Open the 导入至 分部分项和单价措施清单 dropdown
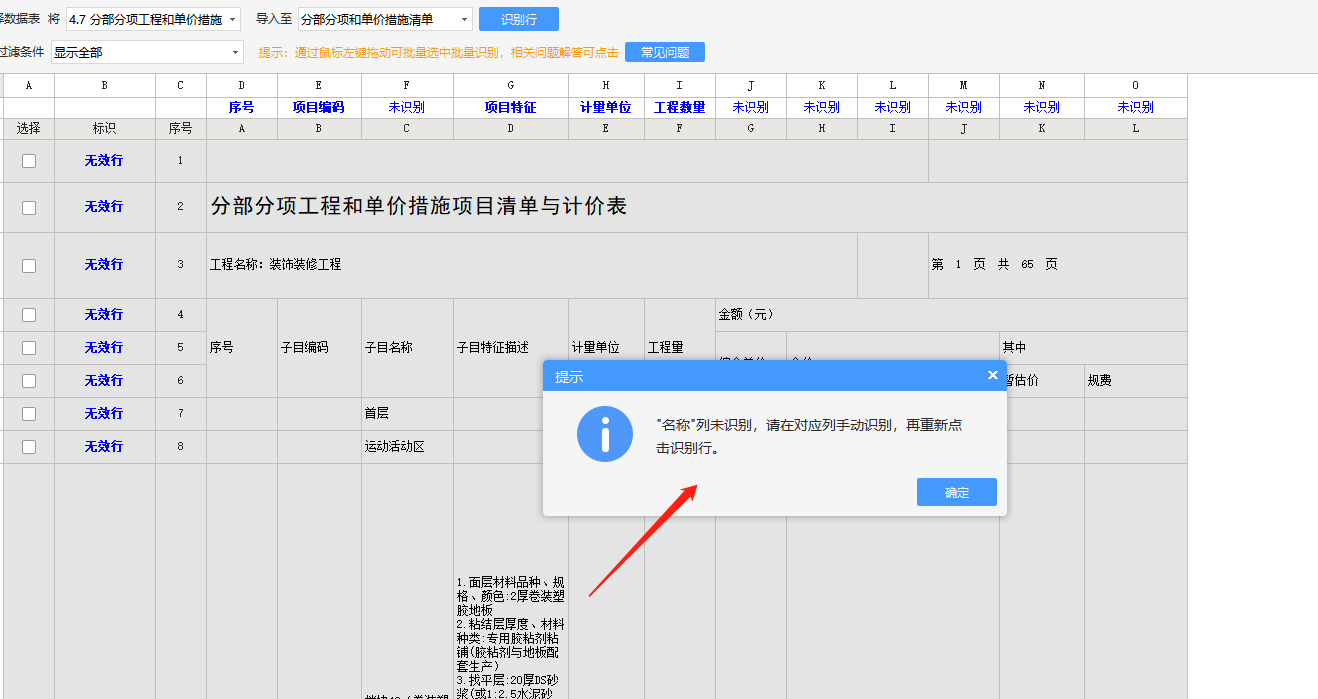The image size is (1318, 699). click(x=385, y=19)
